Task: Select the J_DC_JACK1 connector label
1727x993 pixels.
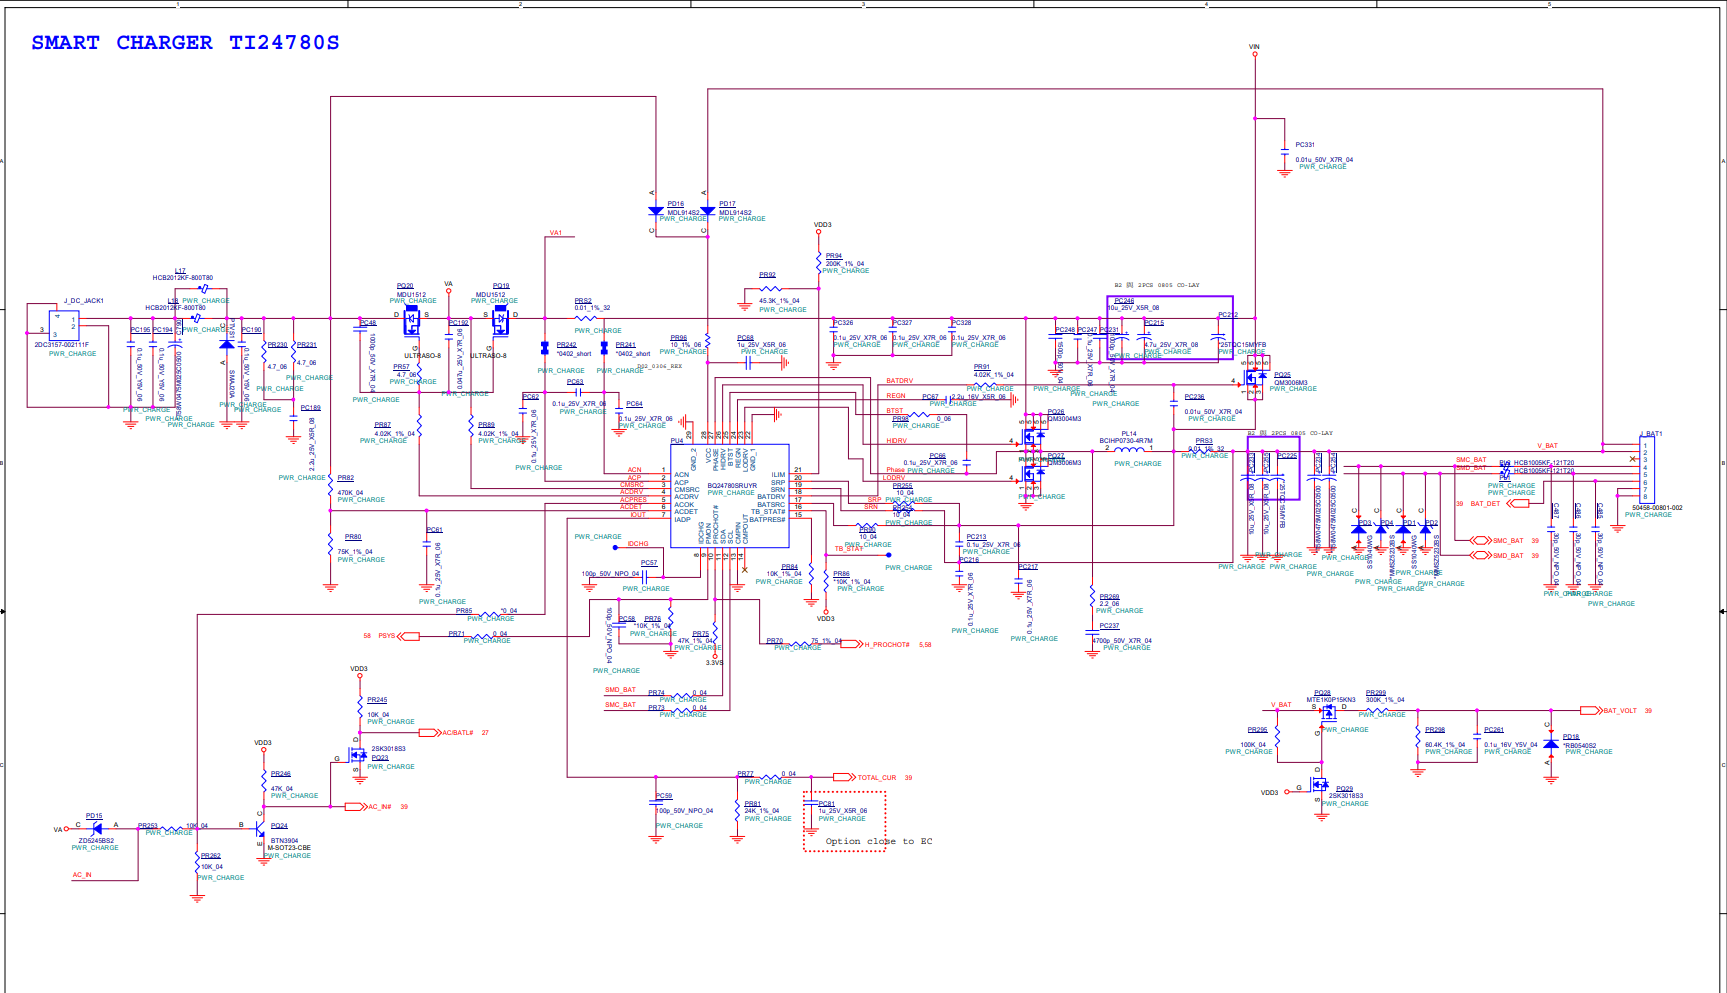Action: (84, 301)
